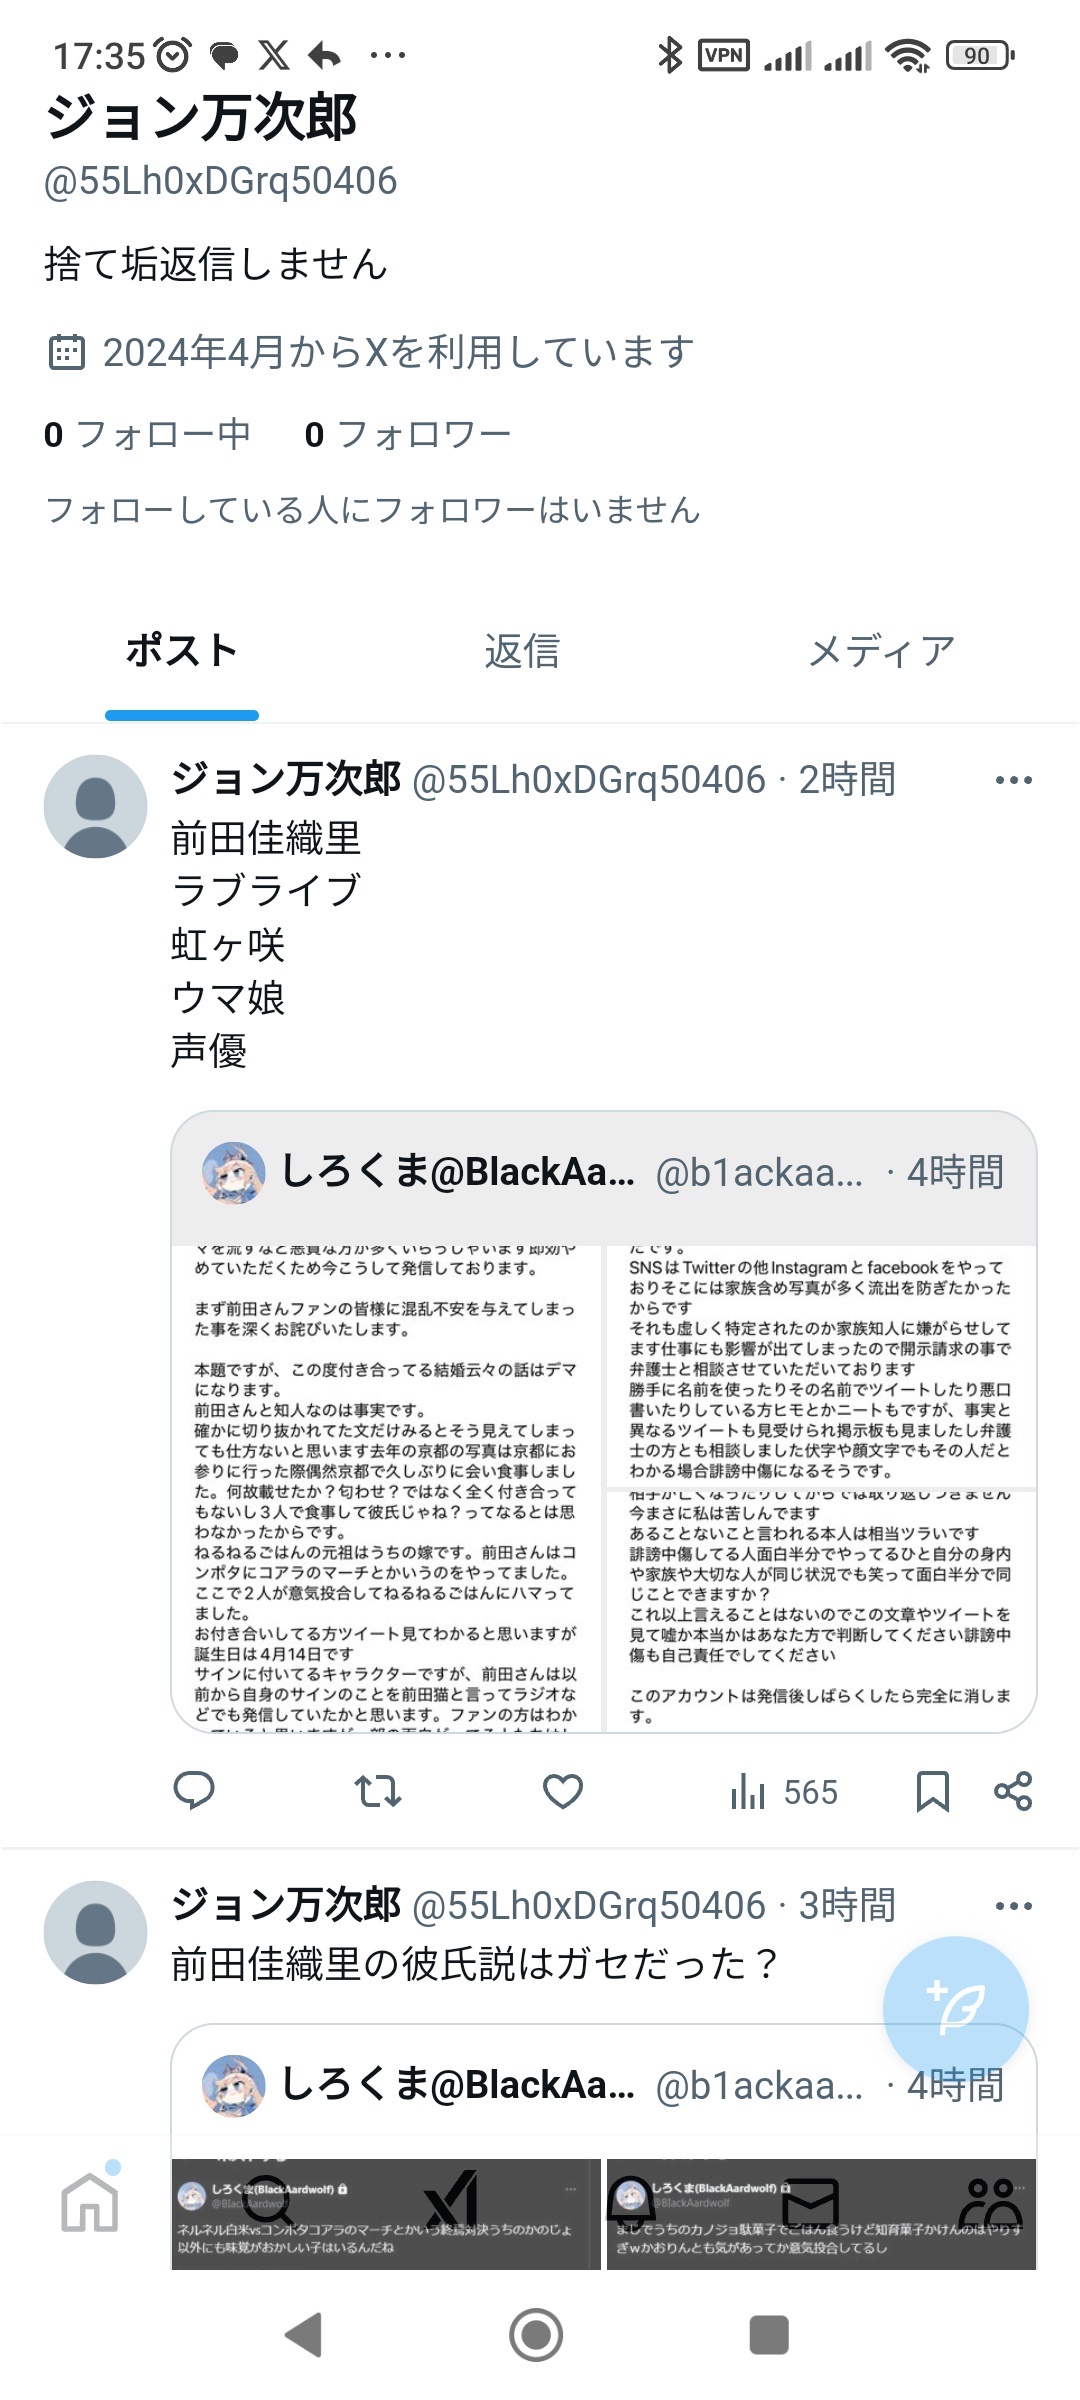Switch to the 返信 tab
Viewport: 1080px width, 2400px height.
[x=522, y=651]
